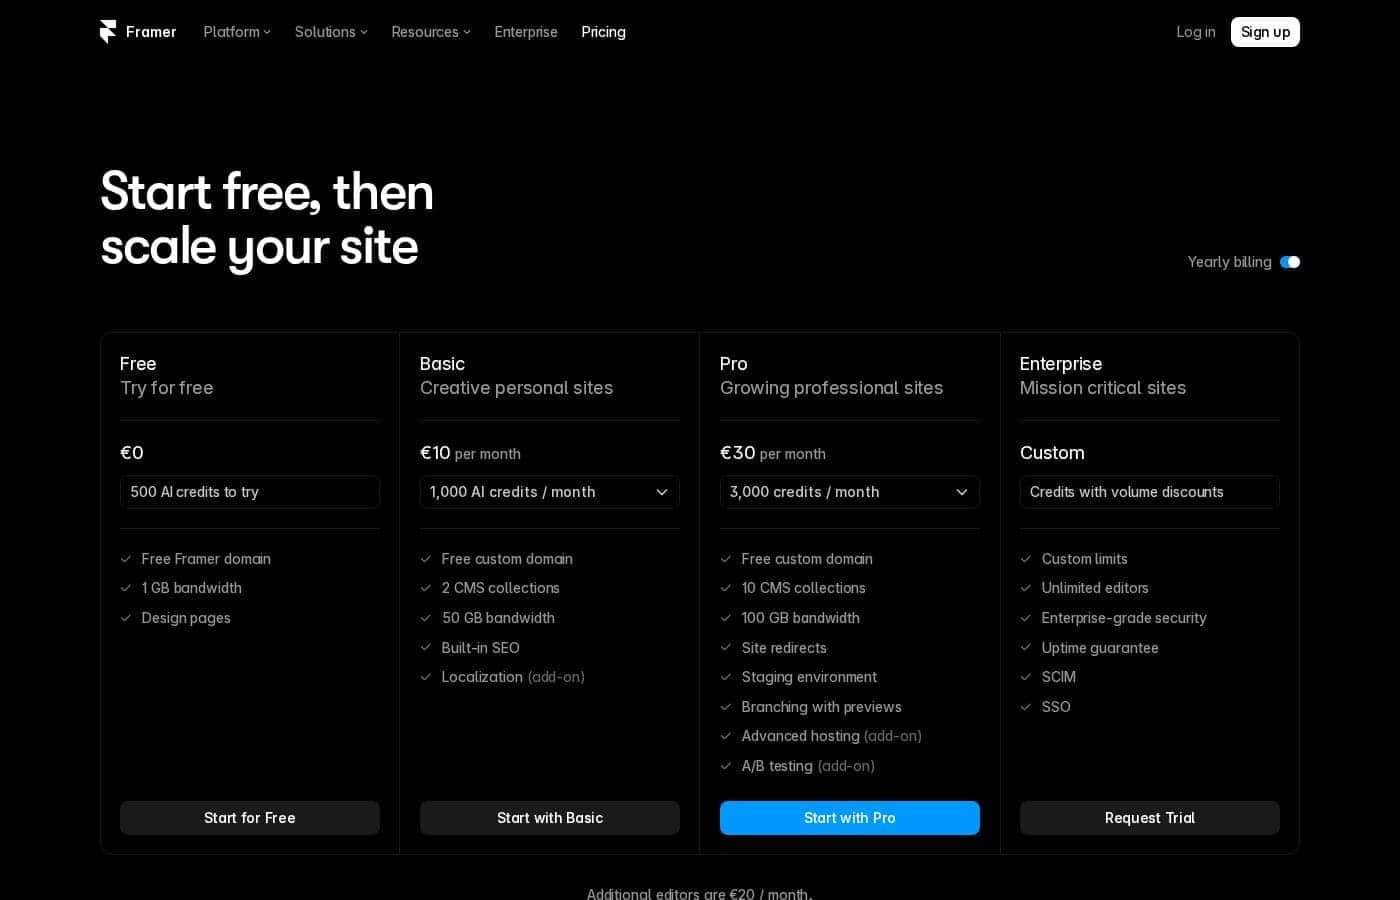Click the checkmark beside 2 CMS collections
The image size is (1400, 900).
click(x=426, y=588)
